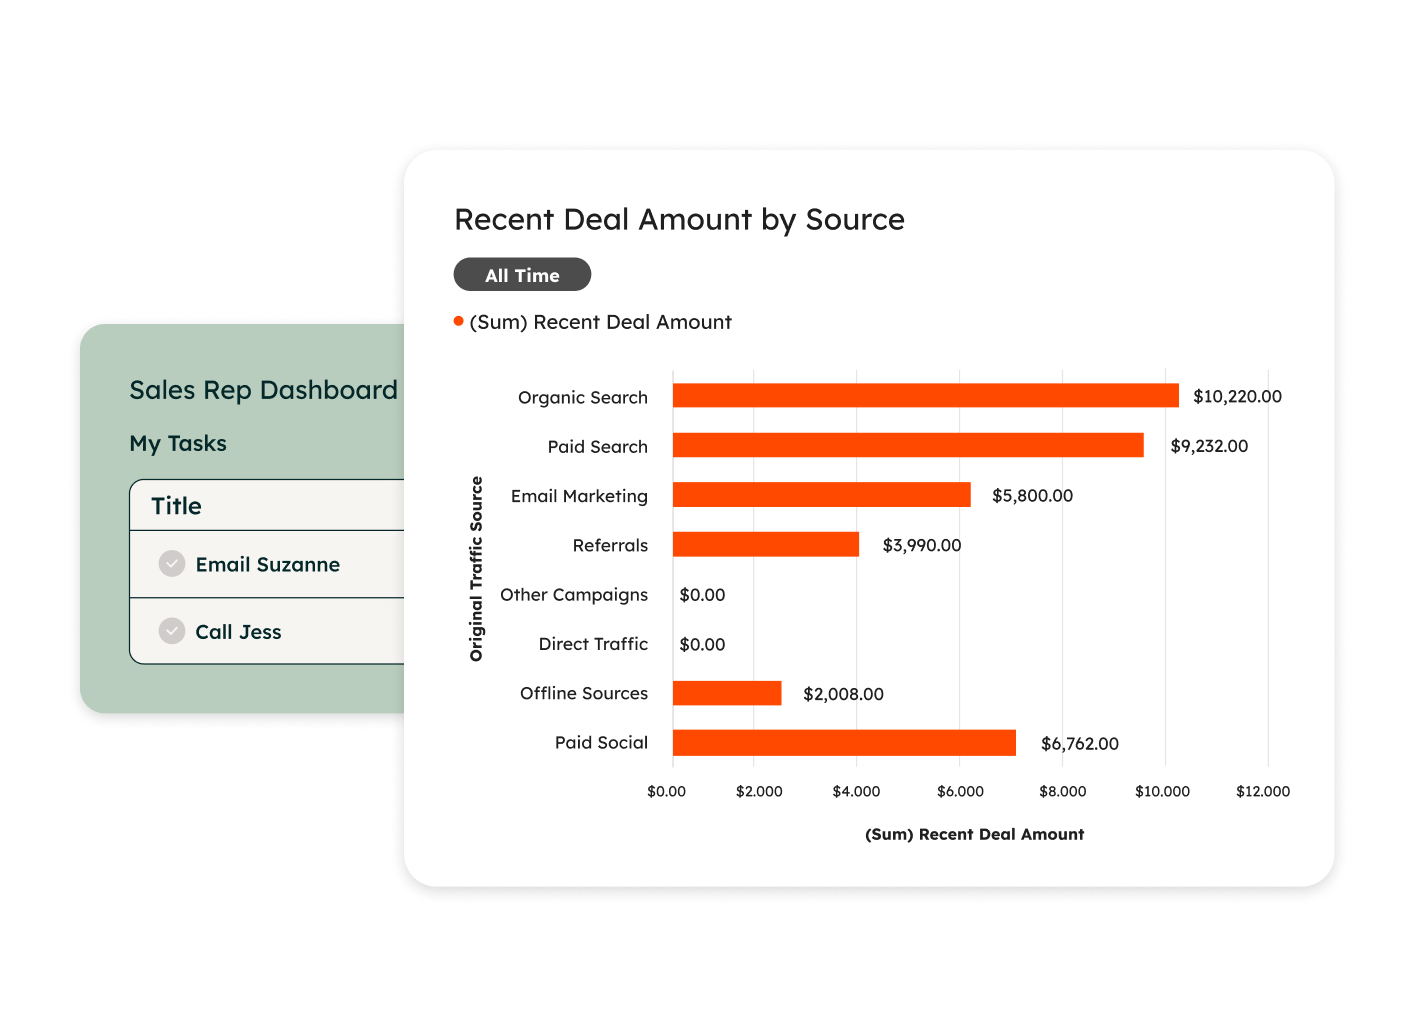Click the Title column header
The image size is (1414, 1033).
pyautogui.click(x=176, y=506)
